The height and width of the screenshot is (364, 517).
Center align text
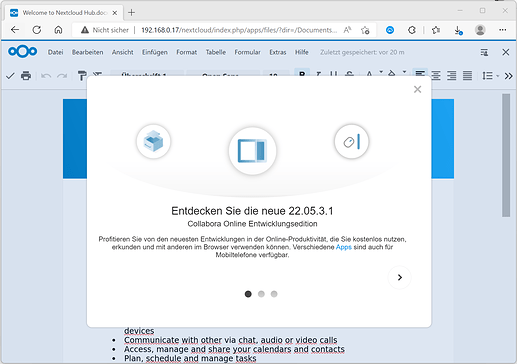click(436, 76)
